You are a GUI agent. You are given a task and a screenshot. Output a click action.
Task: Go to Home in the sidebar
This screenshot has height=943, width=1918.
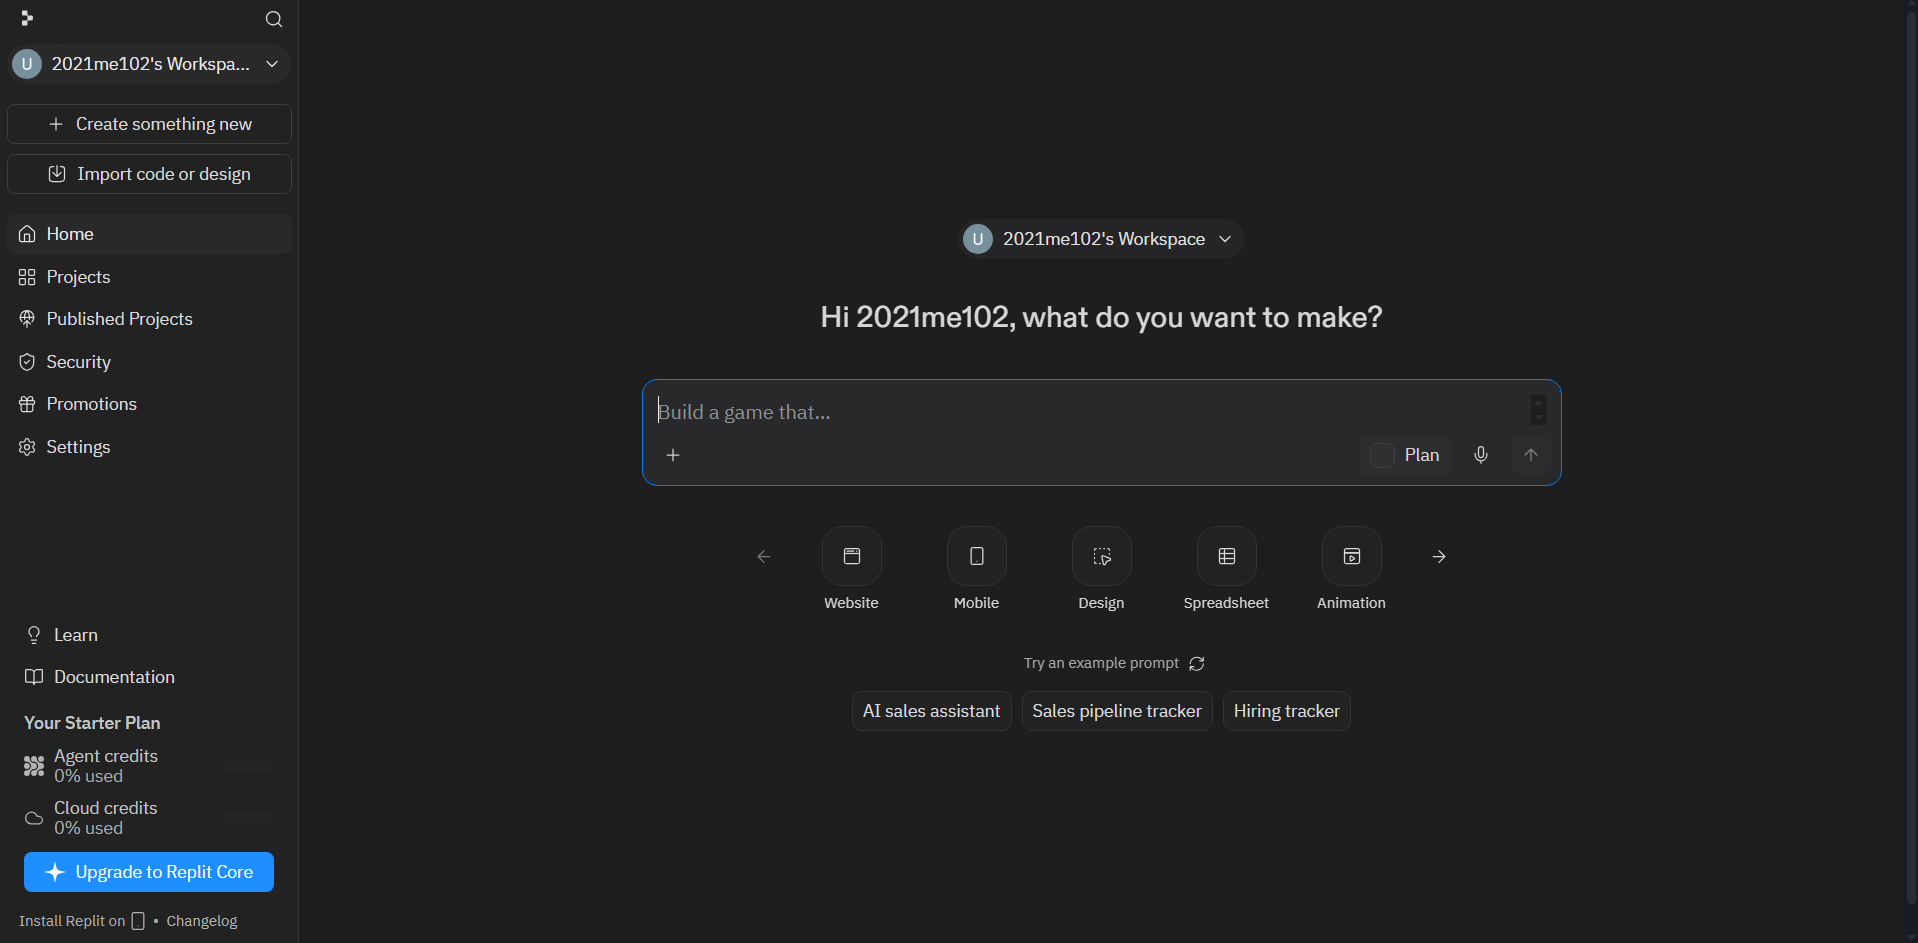pos(150,234)
